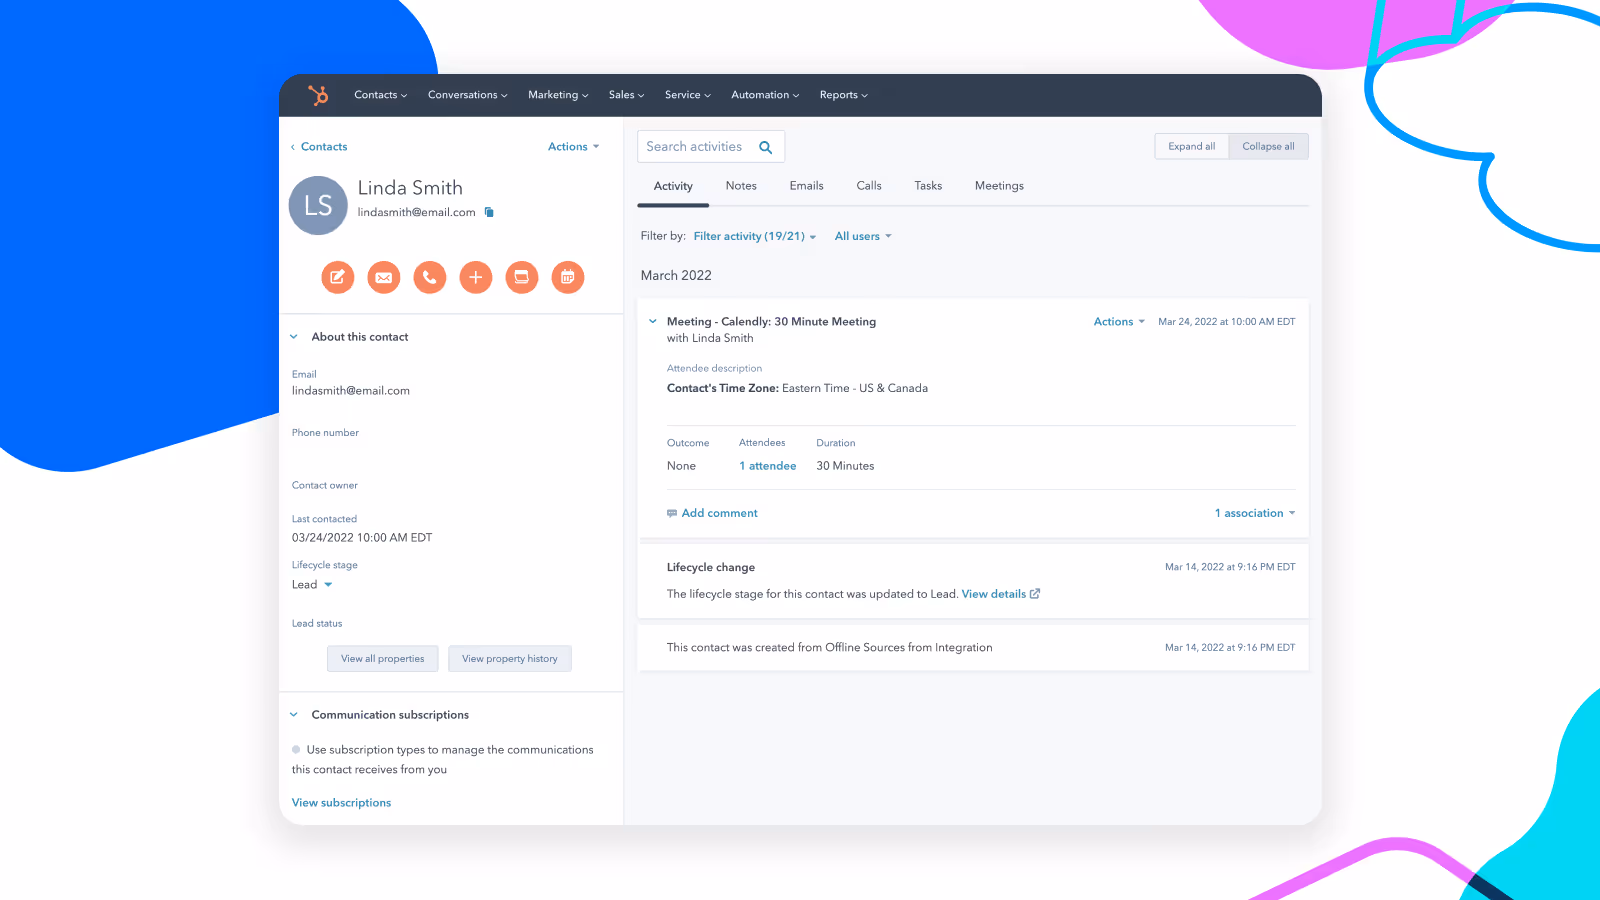Click the comment bubble icon beside Add comment
The image size is (1600, 900).
[672, 513]
